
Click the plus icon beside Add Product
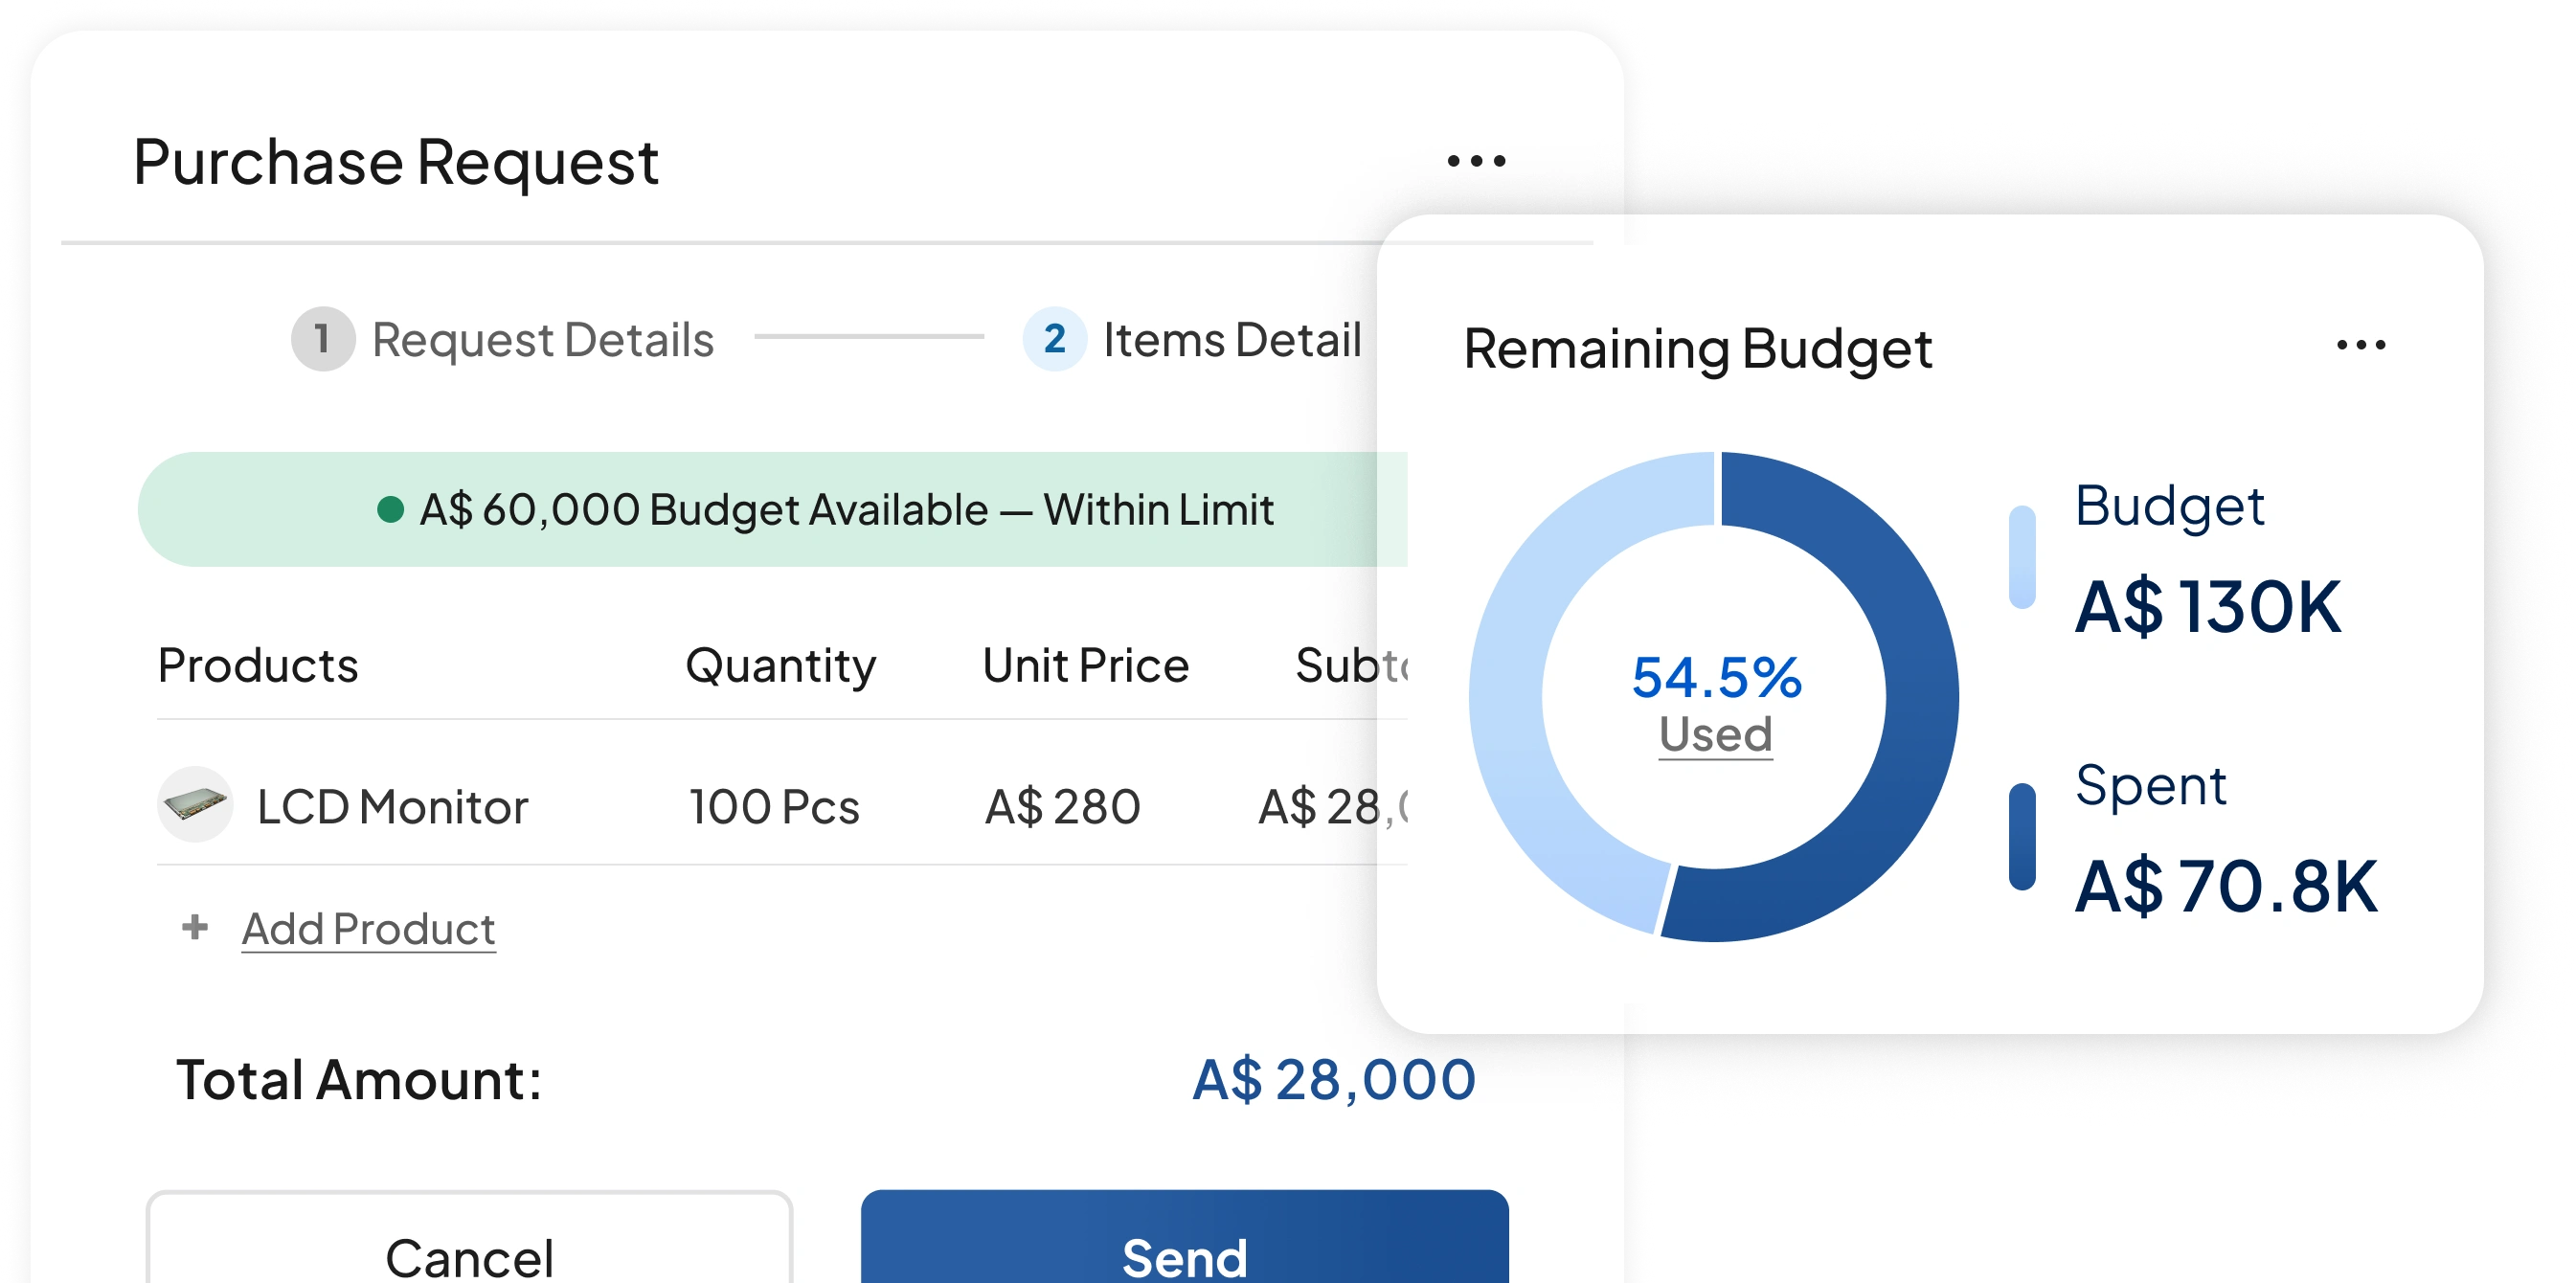point(195,927)
